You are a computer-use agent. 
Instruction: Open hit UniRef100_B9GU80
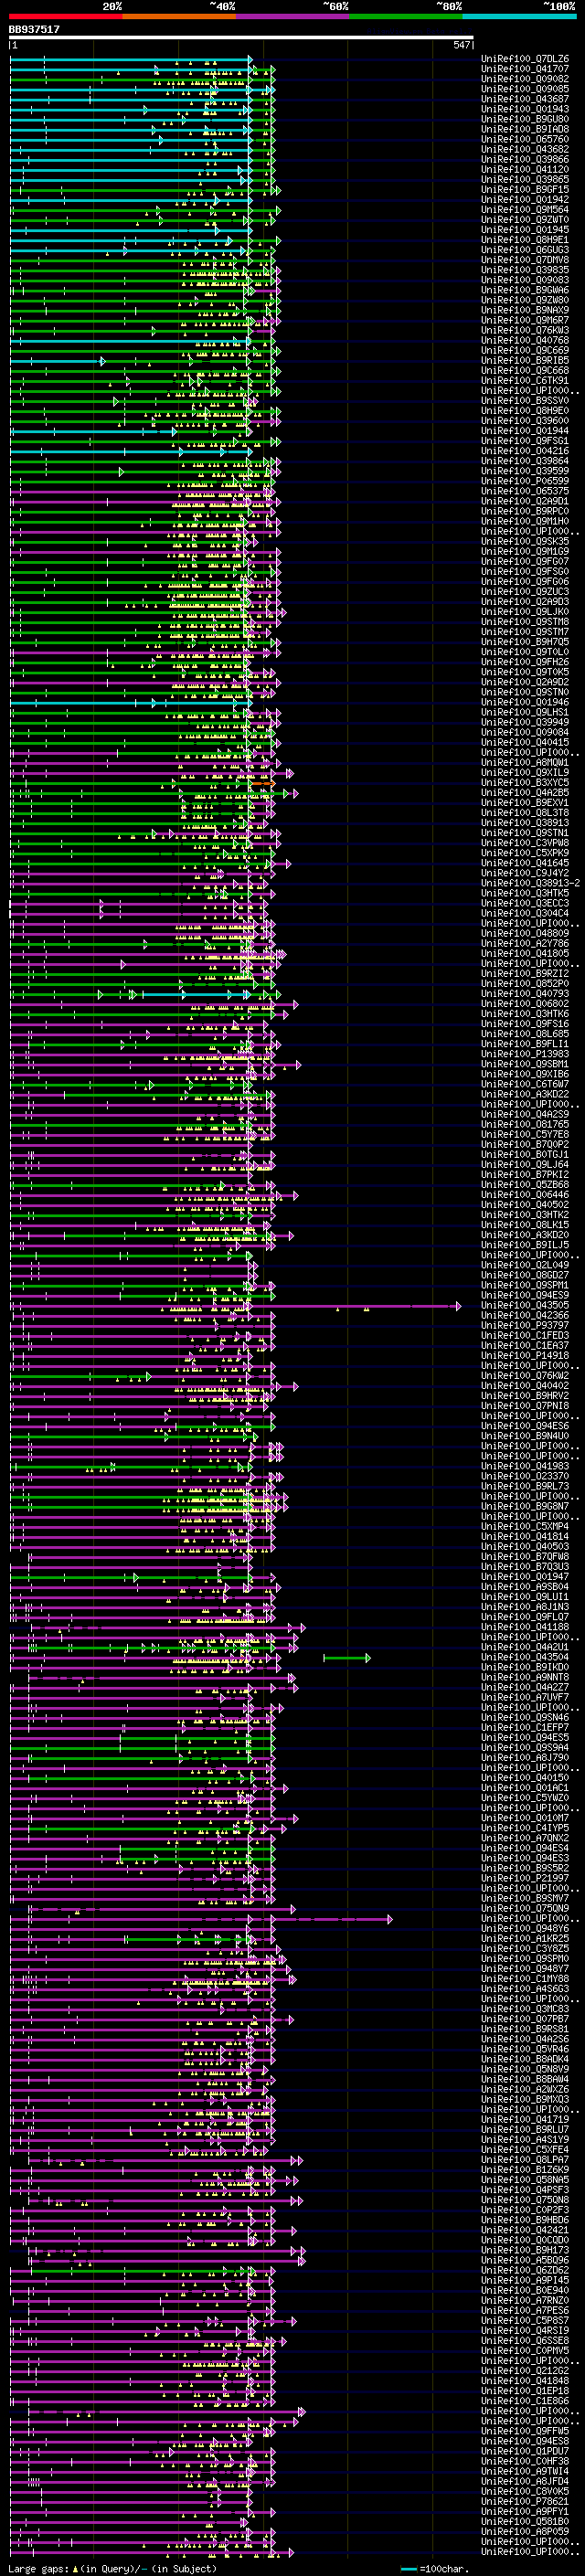pos(525,119)
